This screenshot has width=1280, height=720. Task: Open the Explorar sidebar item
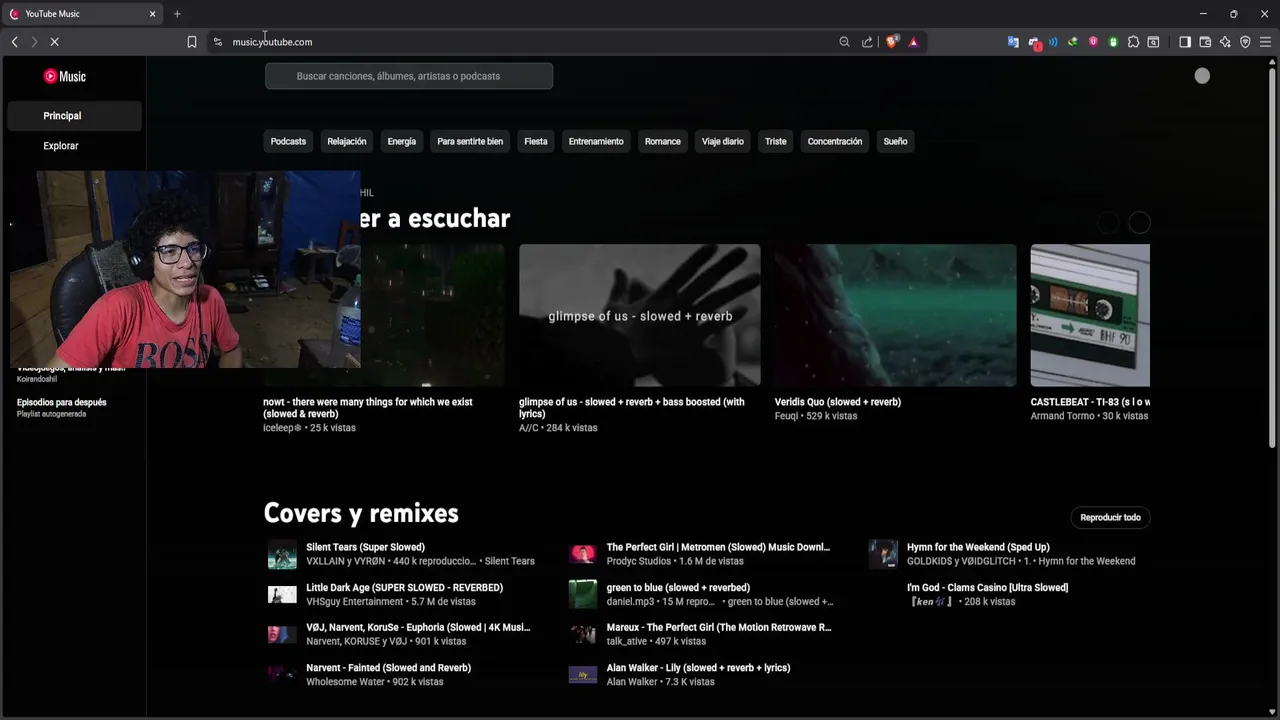pos(73,146)
